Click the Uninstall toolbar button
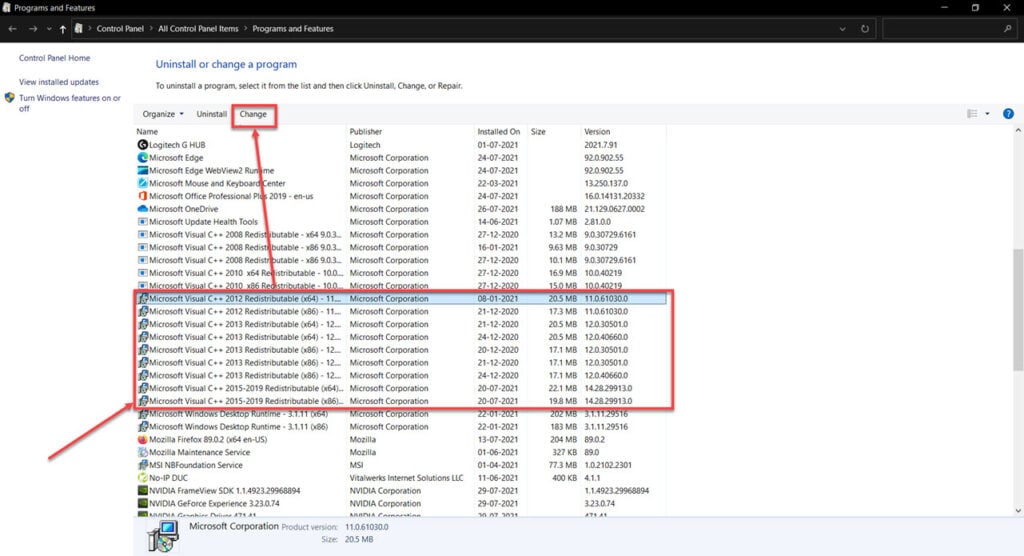This screenshot has height=556, width=1024. pos(212,114)
